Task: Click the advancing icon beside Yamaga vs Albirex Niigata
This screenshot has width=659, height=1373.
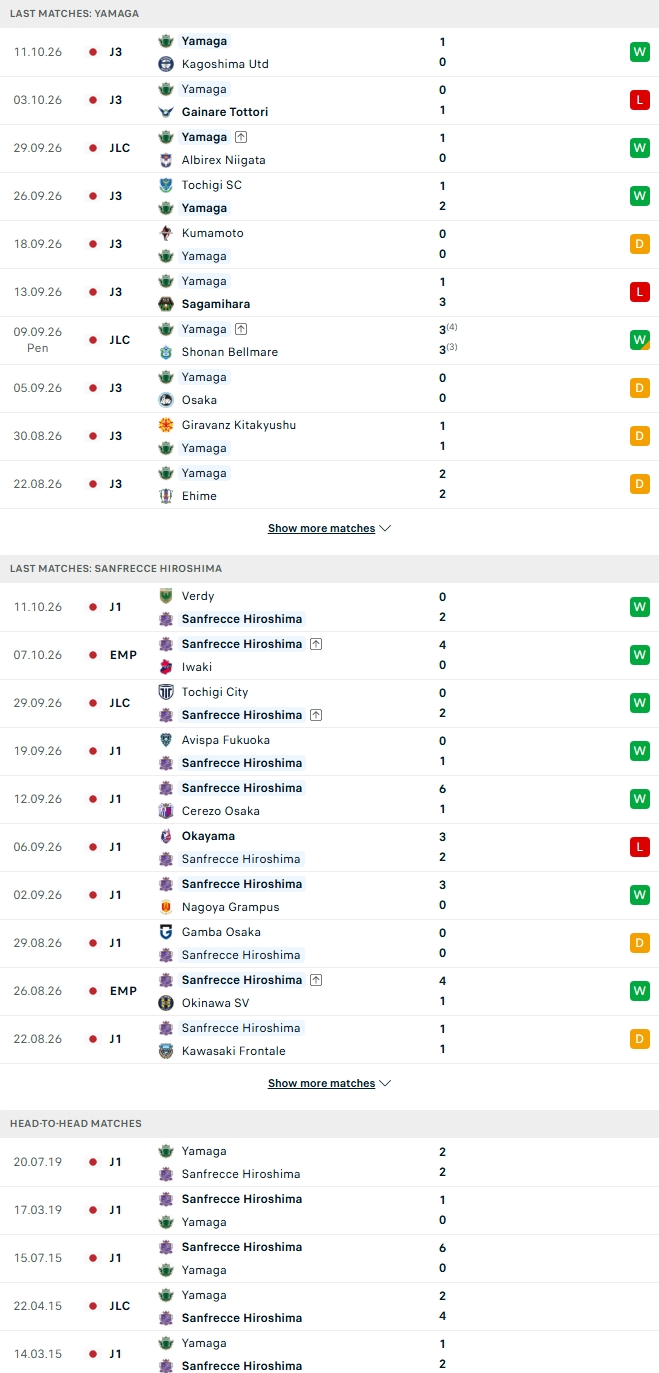Action: [x=241, y=137]
